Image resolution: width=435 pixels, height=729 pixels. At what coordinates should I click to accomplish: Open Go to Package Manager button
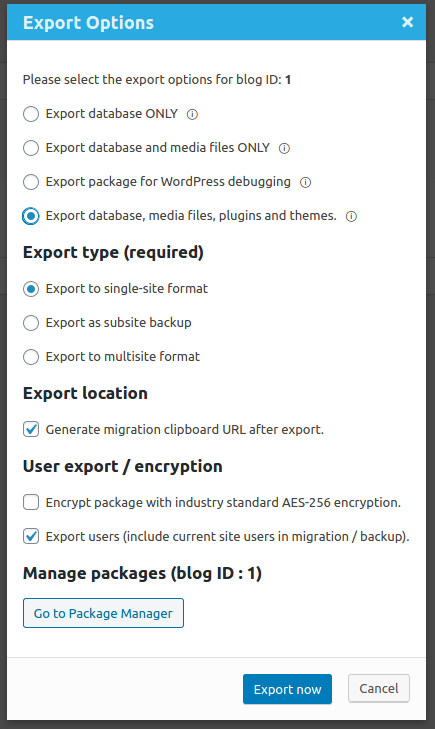pyautogui.click(x=103, y=613)
